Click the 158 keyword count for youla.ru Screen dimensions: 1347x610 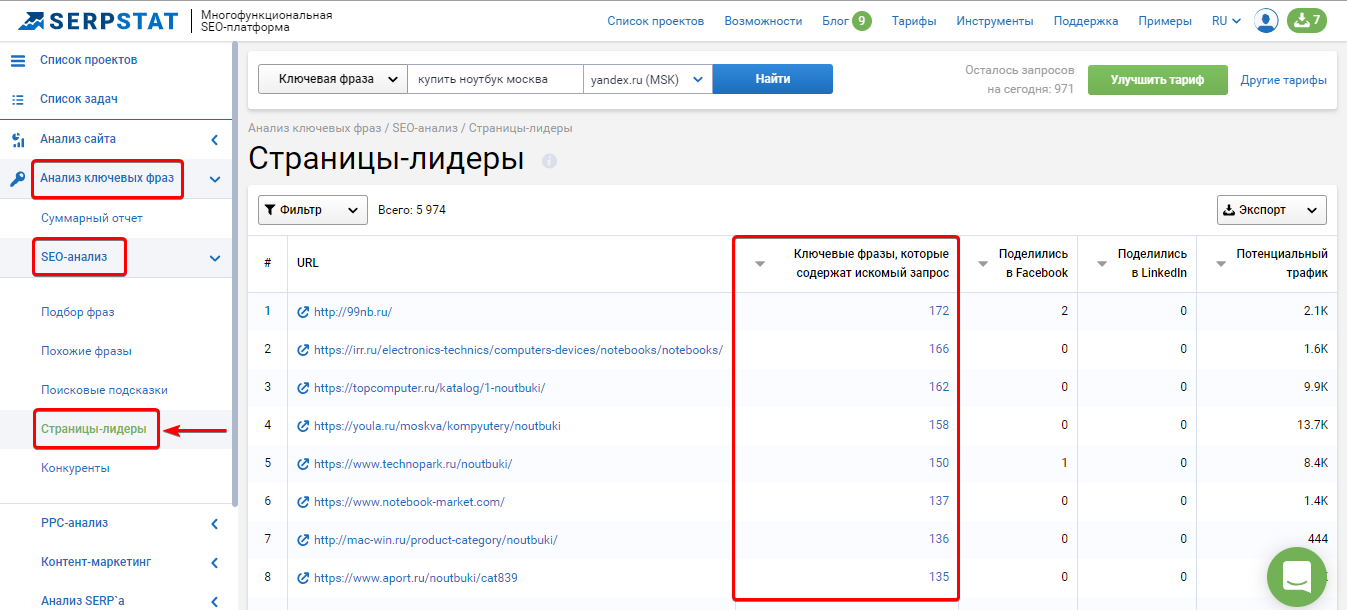pos(938,425)
